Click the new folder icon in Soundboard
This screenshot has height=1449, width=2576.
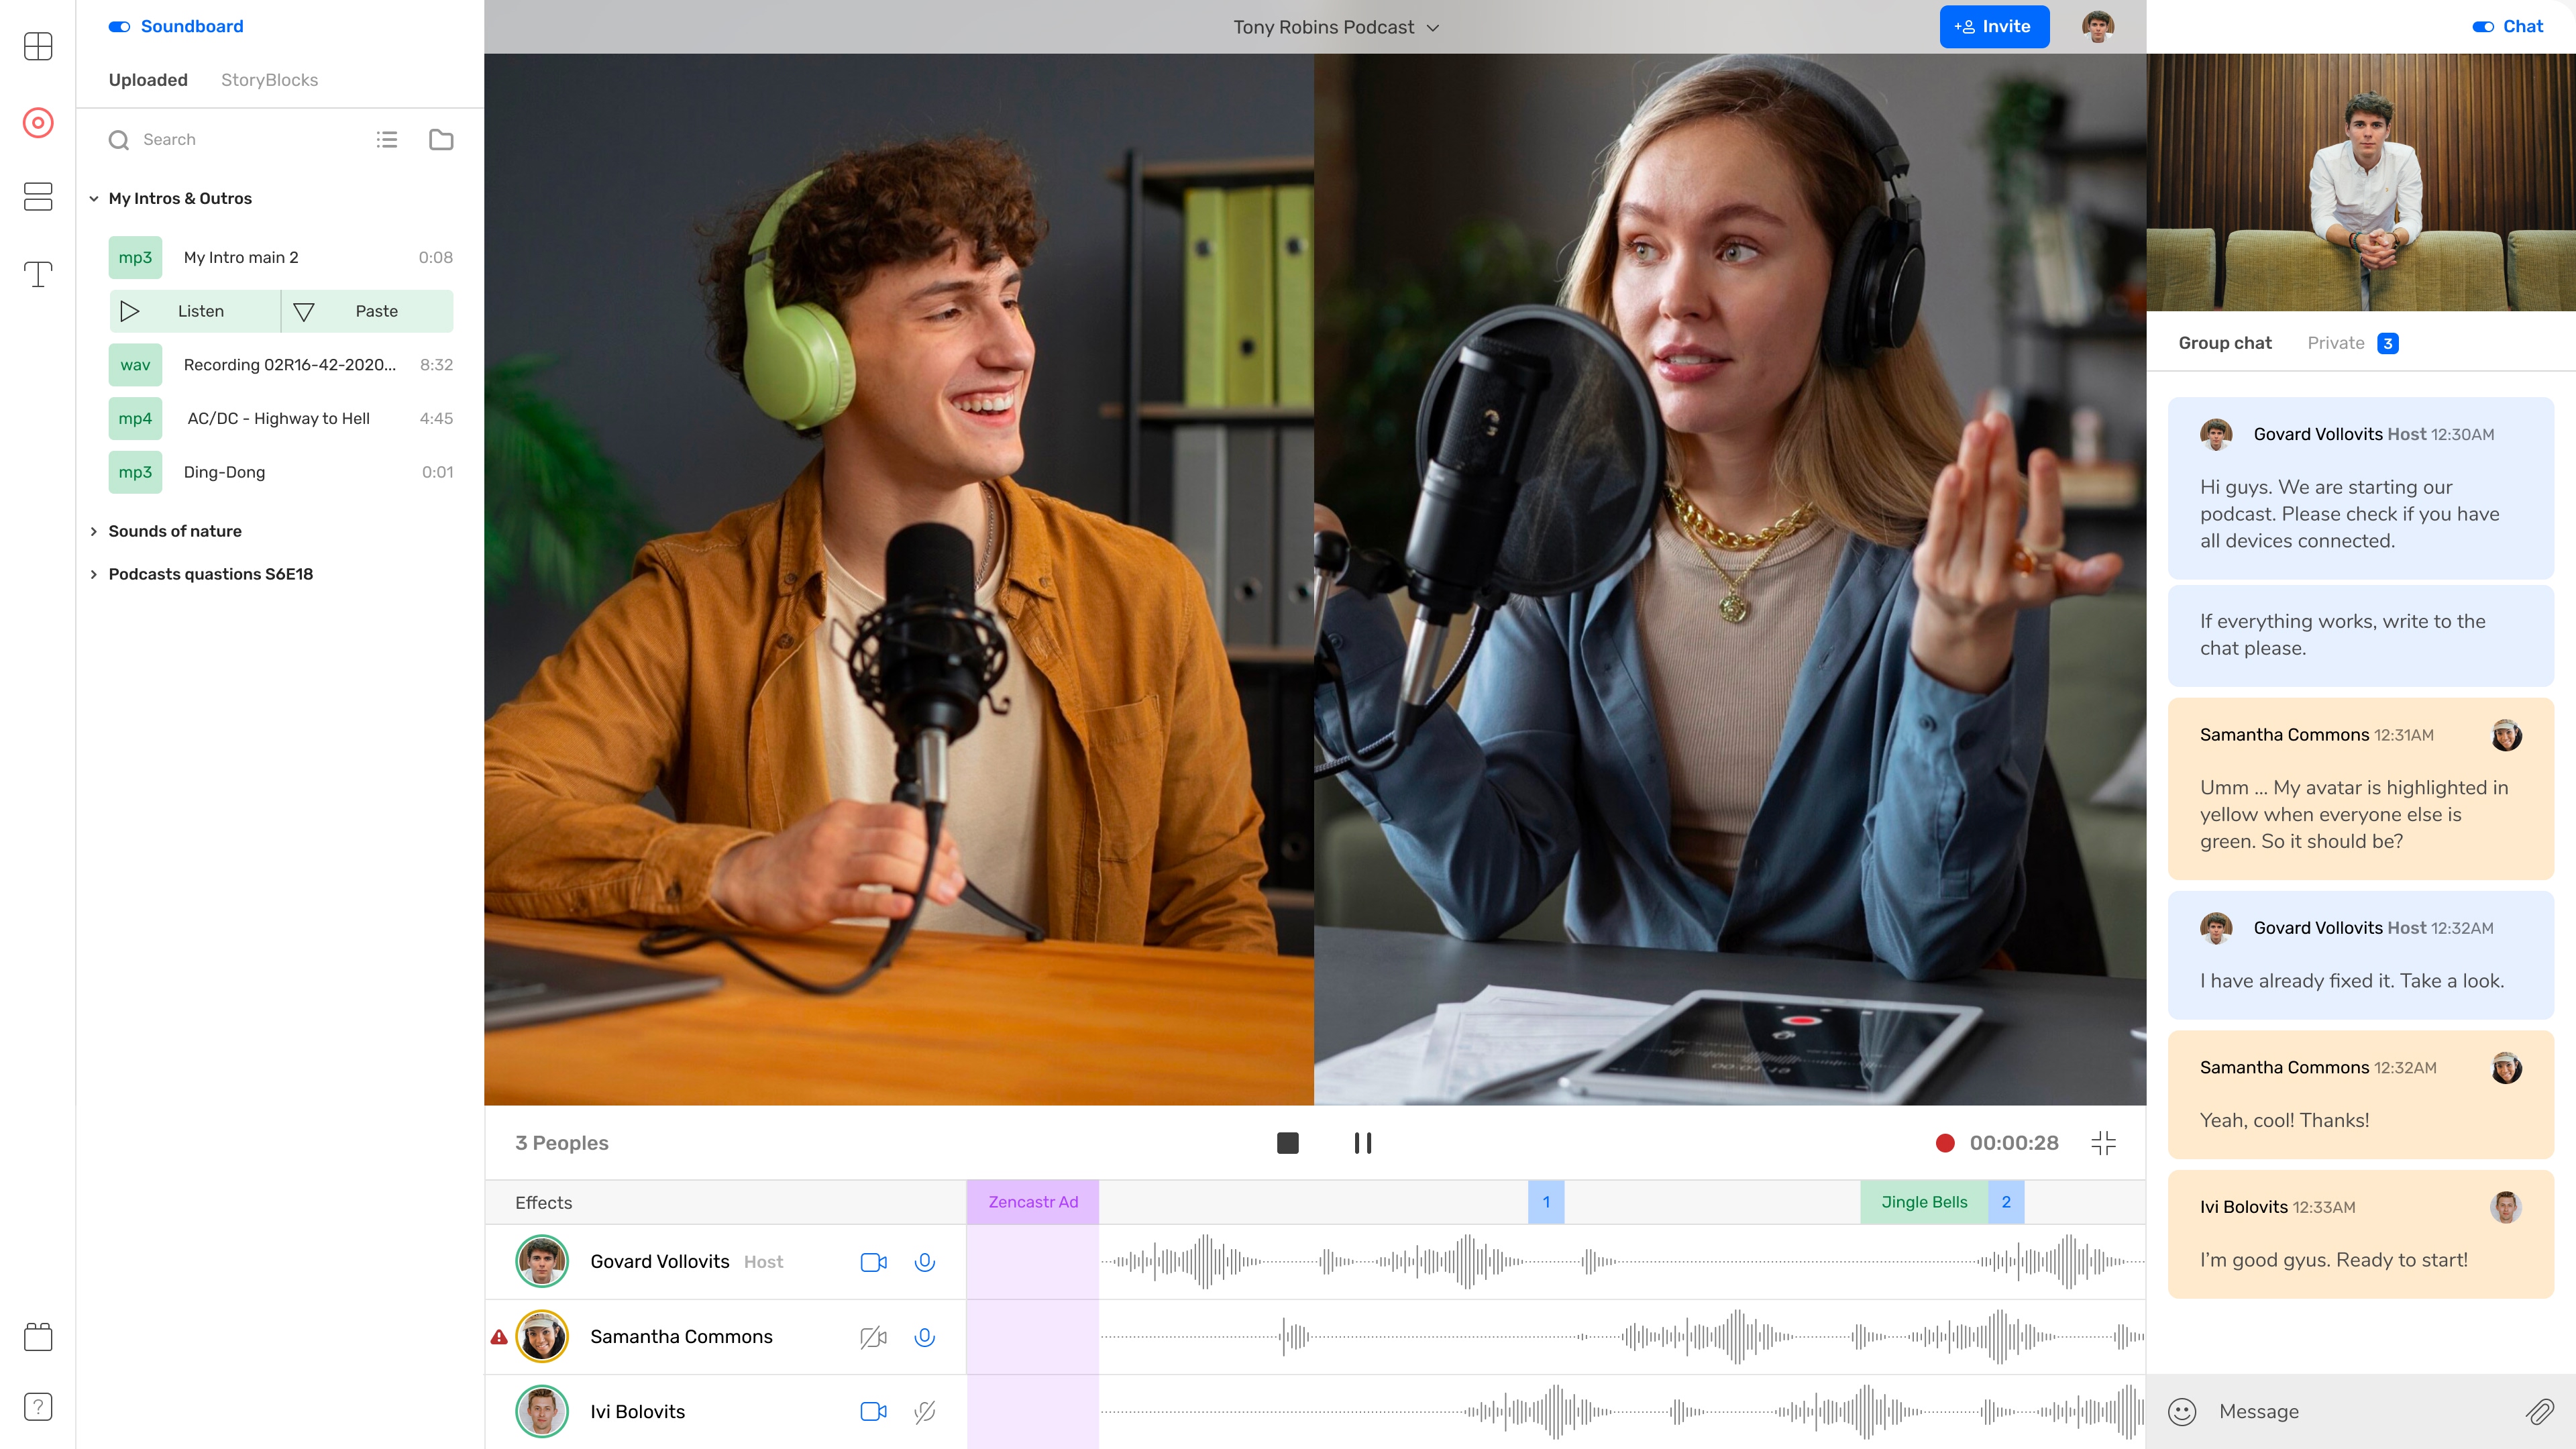(x=441, y=140)
